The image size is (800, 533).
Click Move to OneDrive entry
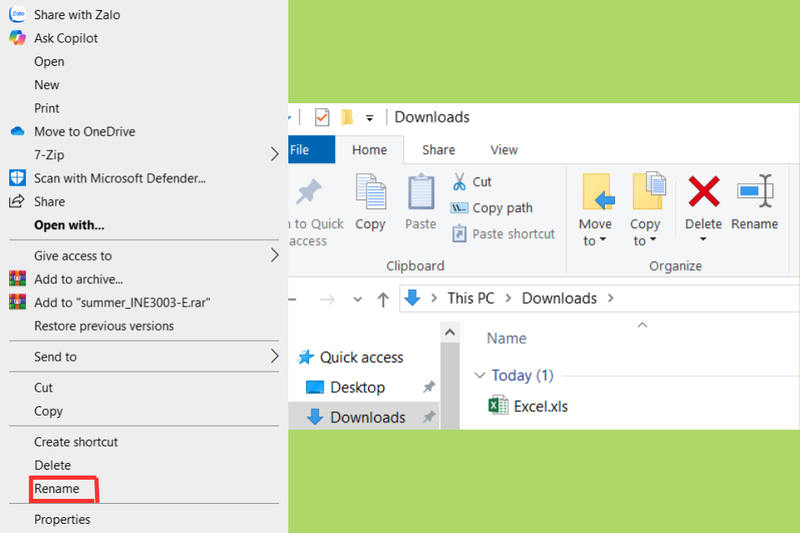[x=85, y=132]
